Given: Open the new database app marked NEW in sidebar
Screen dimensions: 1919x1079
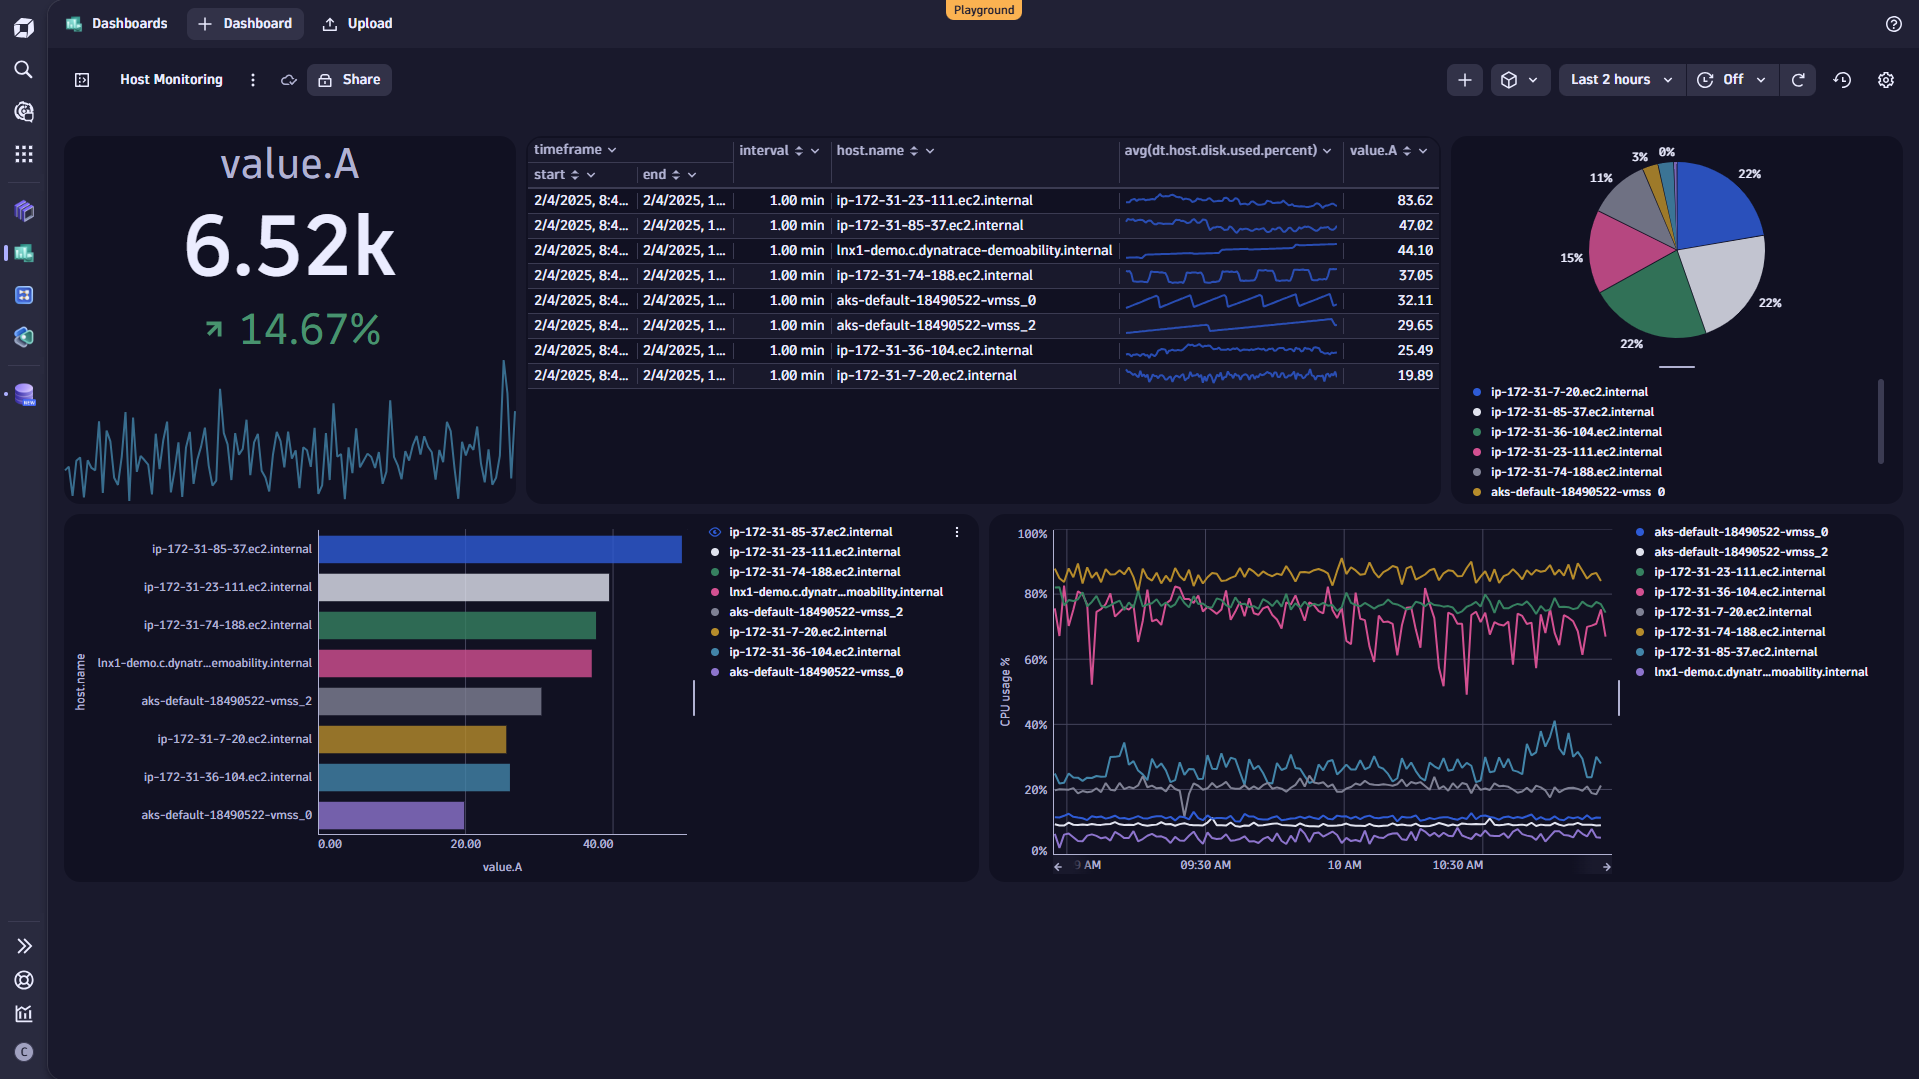Looking at the screenshot, I should point(23,394).
